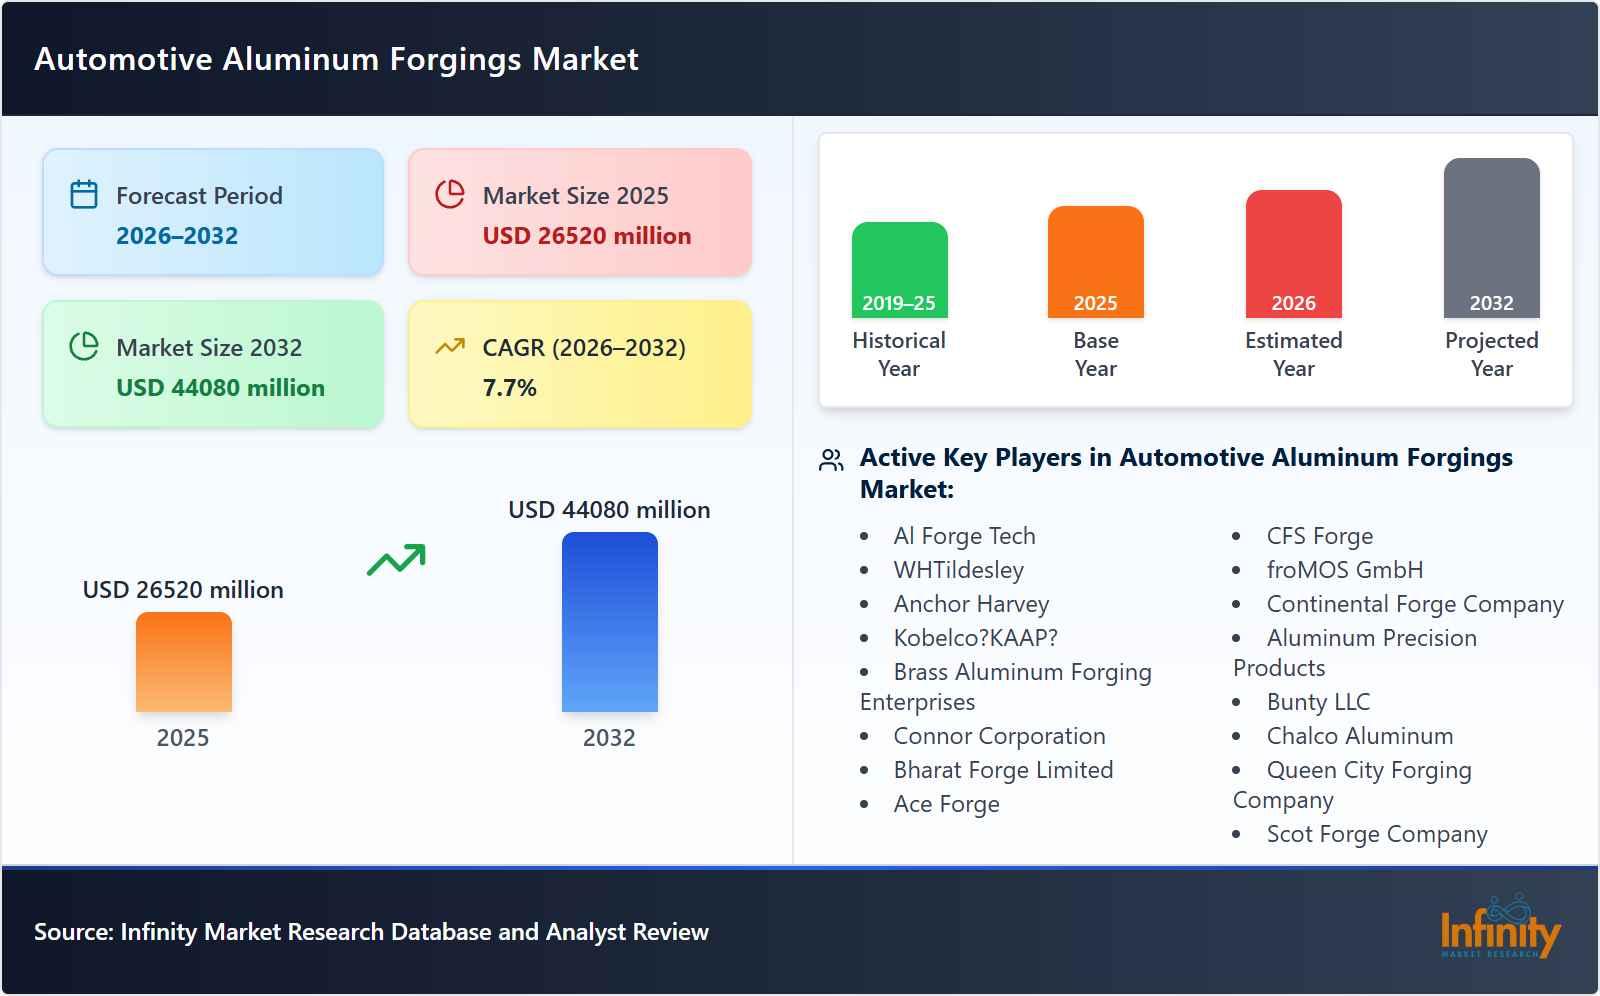This screenshot has width=1600, height=996.
Task: Open the Market Size 2032 card
Action: (x=213, y=364)
